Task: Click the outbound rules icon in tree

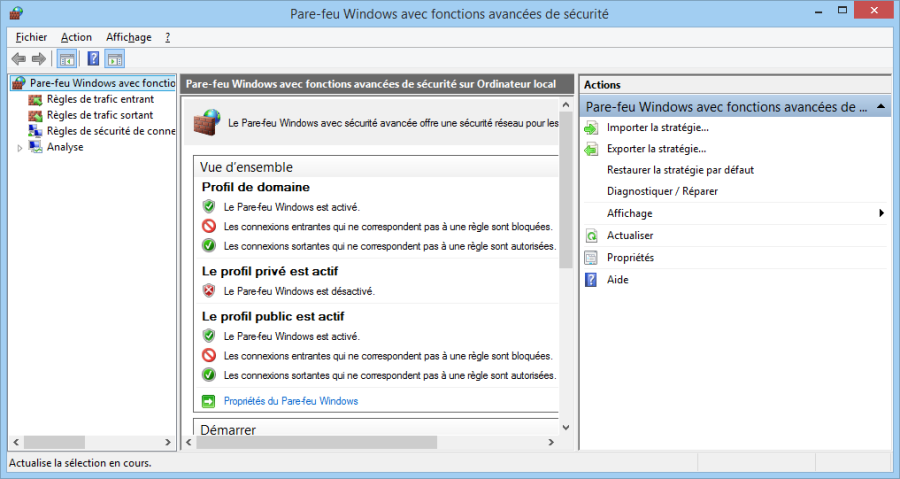Action: [x=36, y=115]
